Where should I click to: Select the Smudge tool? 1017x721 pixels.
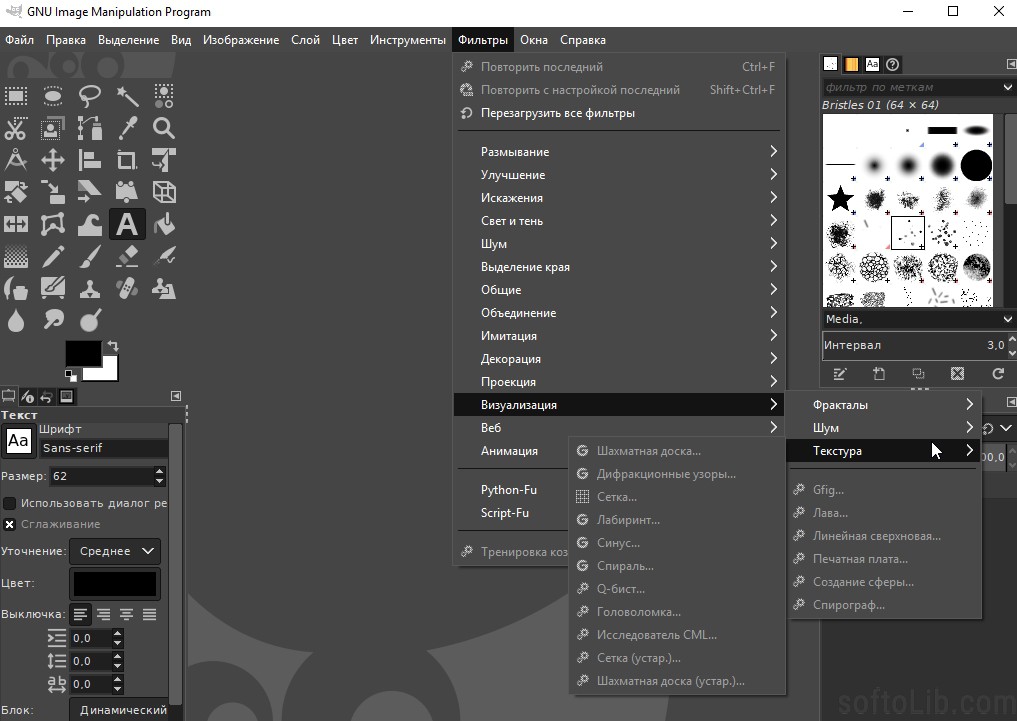(53, 320)
